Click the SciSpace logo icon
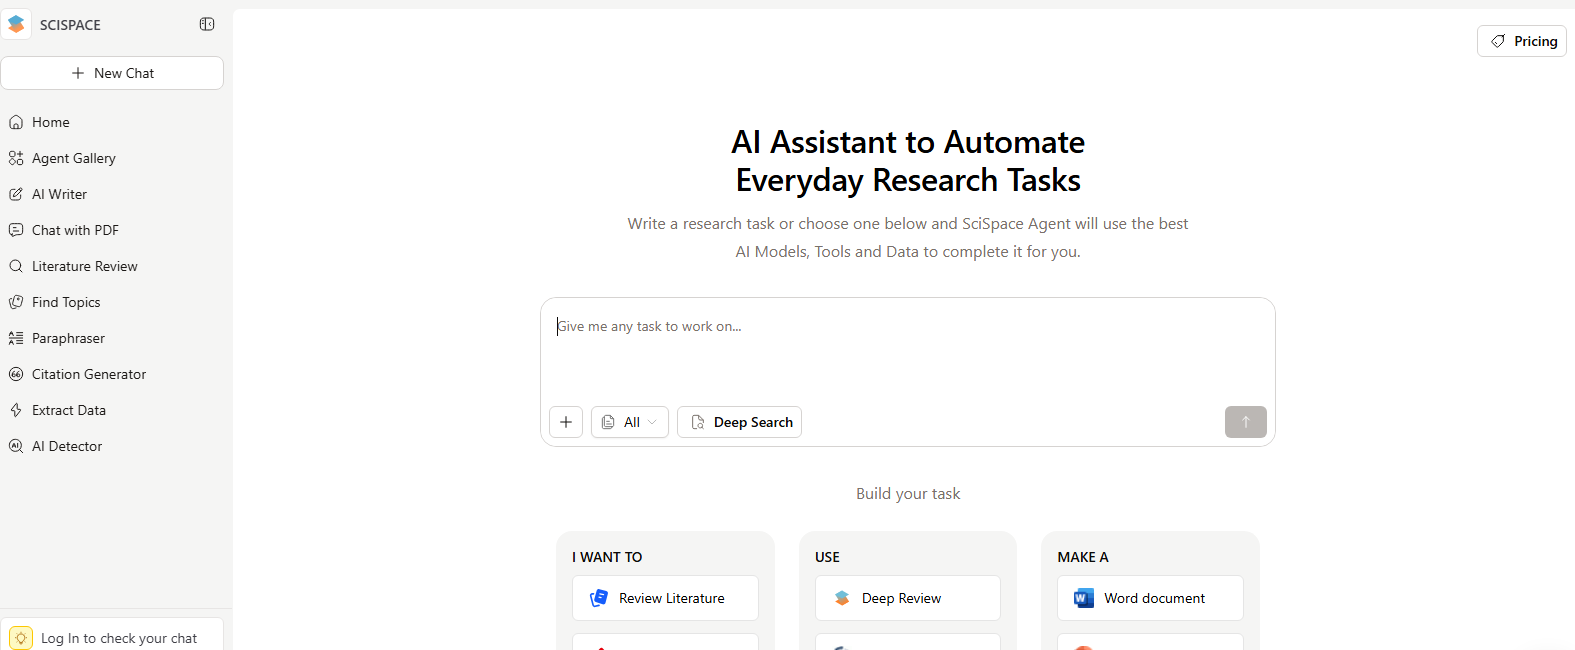 (16, 24)
